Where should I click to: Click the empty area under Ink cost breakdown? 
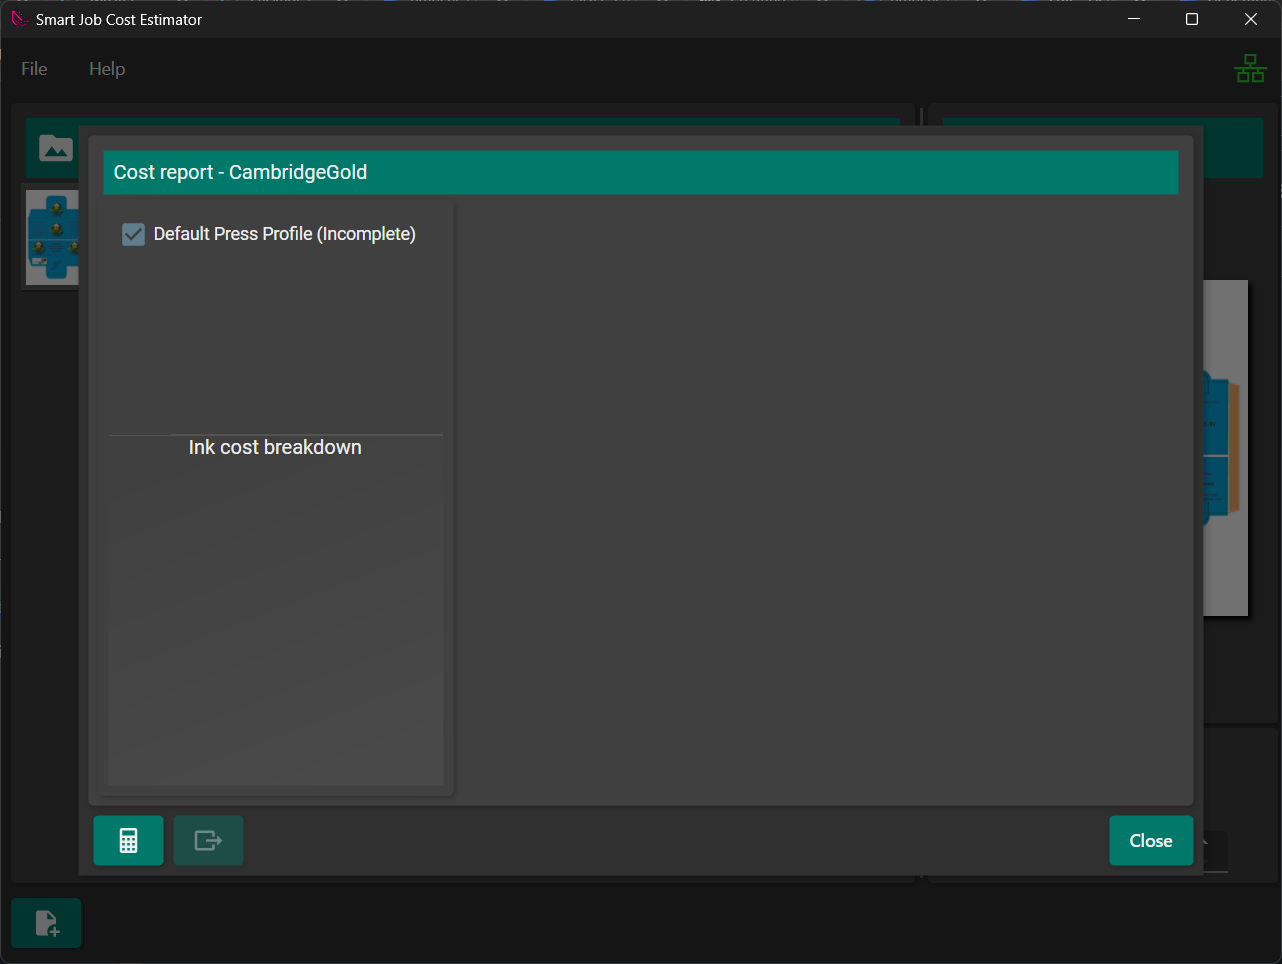[x=275, y=620]
